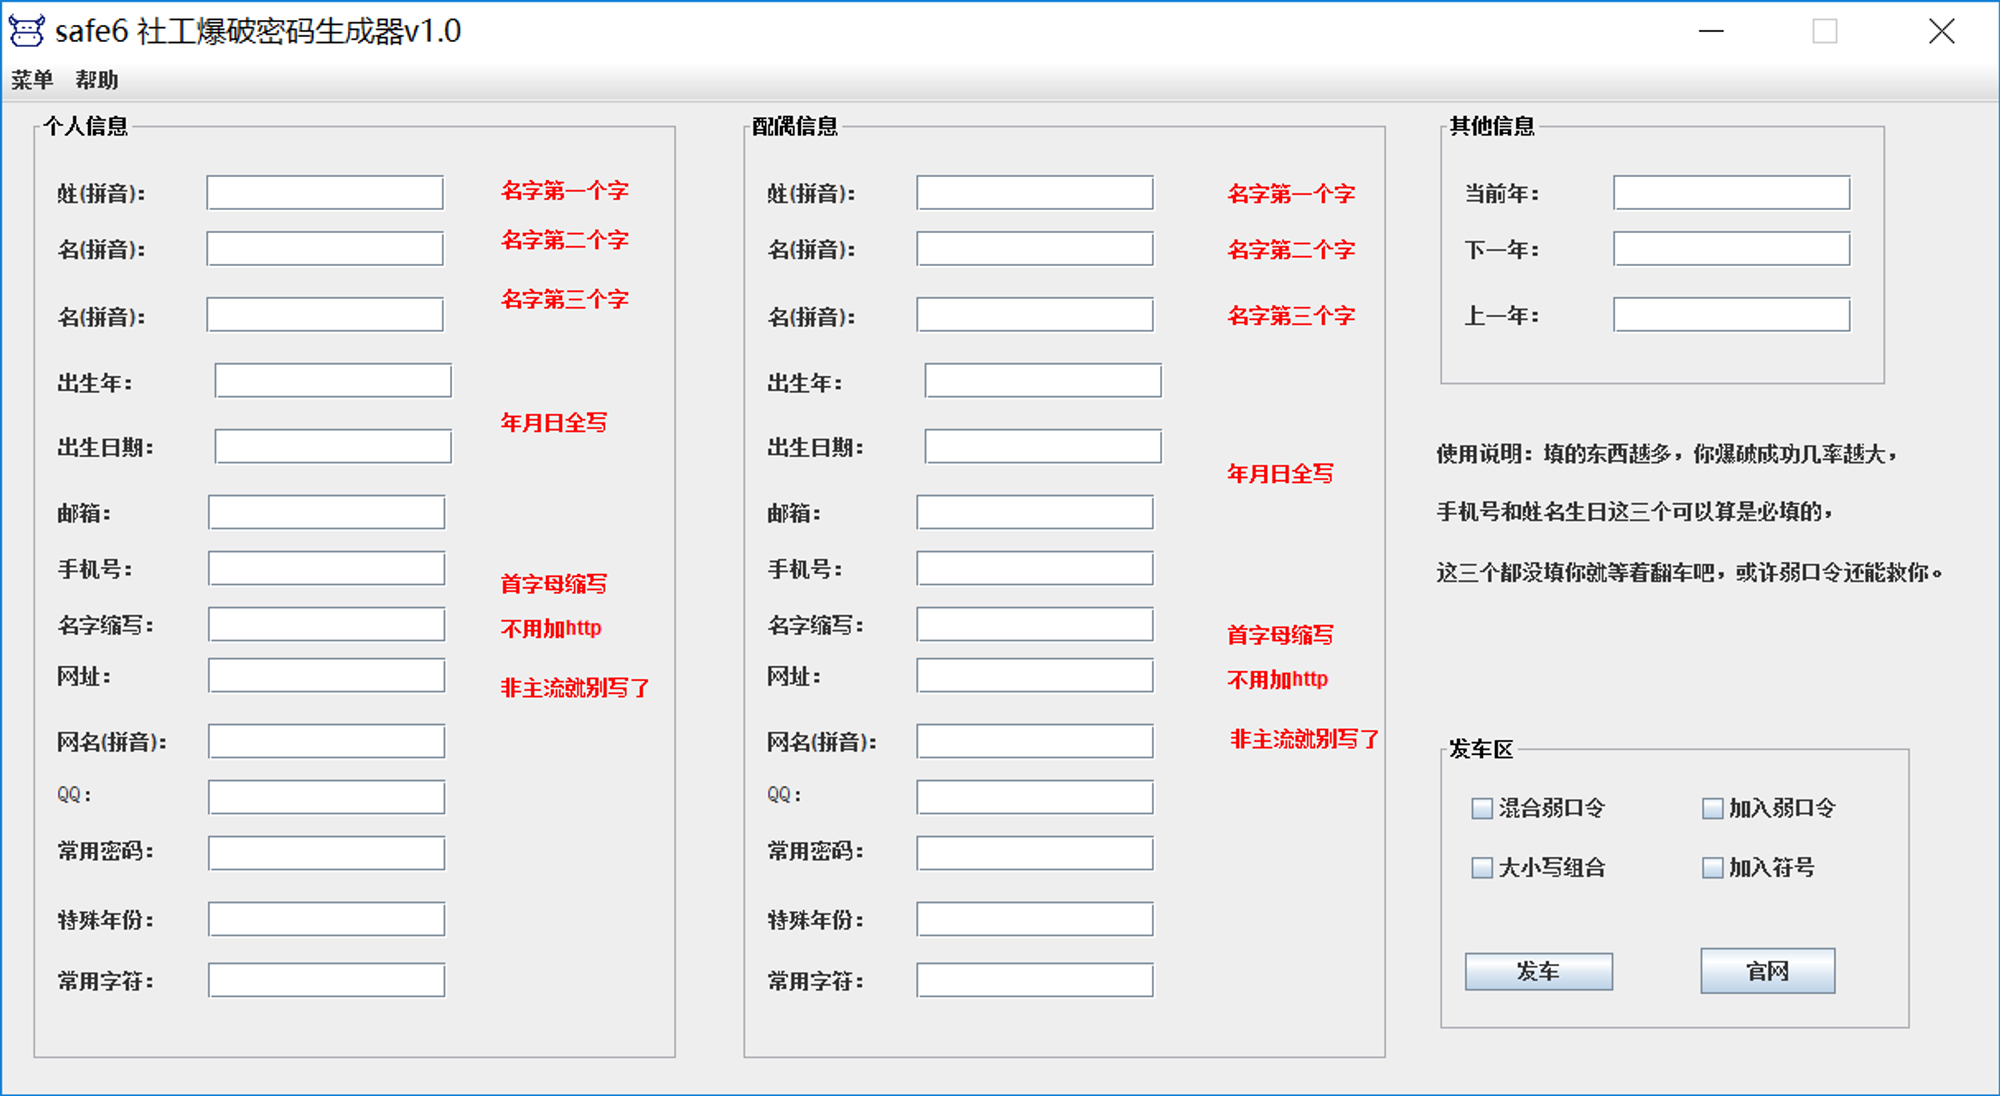Select the personal 手机号 input field
Viewport: 2000px width, 1096px height.
[326, 569]
